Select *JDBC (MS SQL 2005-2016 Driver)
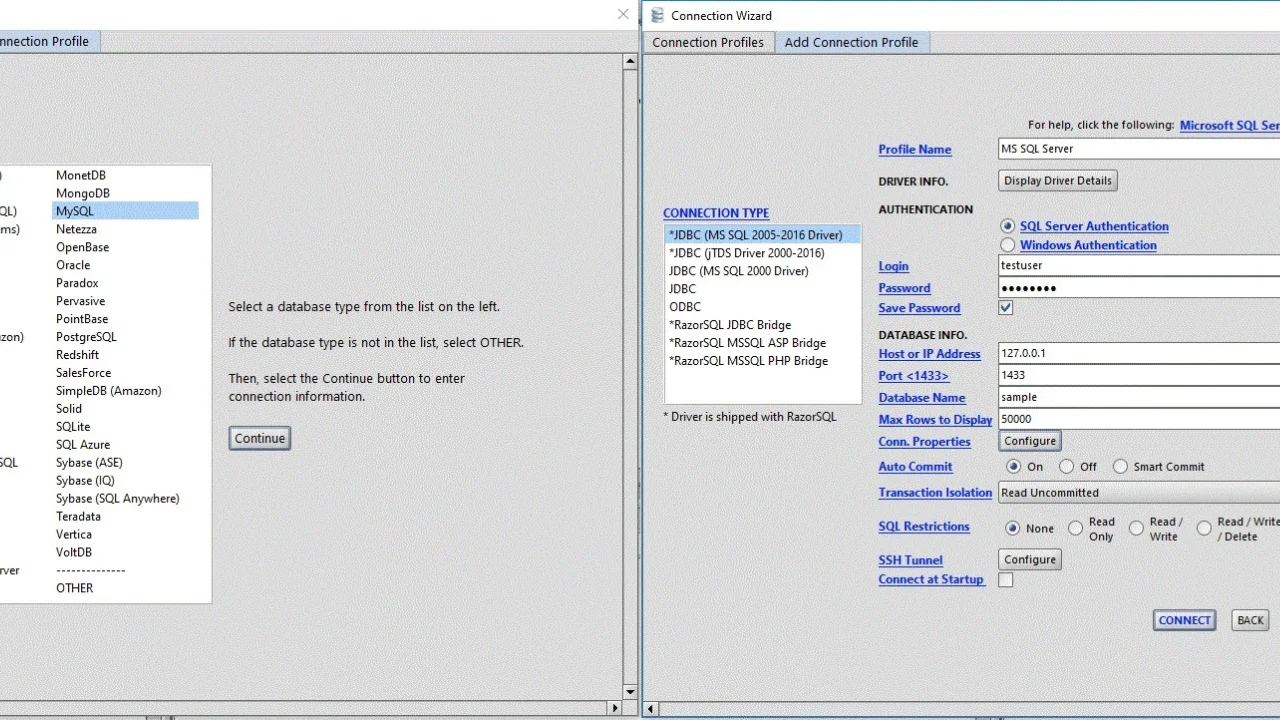Image resolution: width=1280 pixels, height=720 pixels. [x=762, y=235]
